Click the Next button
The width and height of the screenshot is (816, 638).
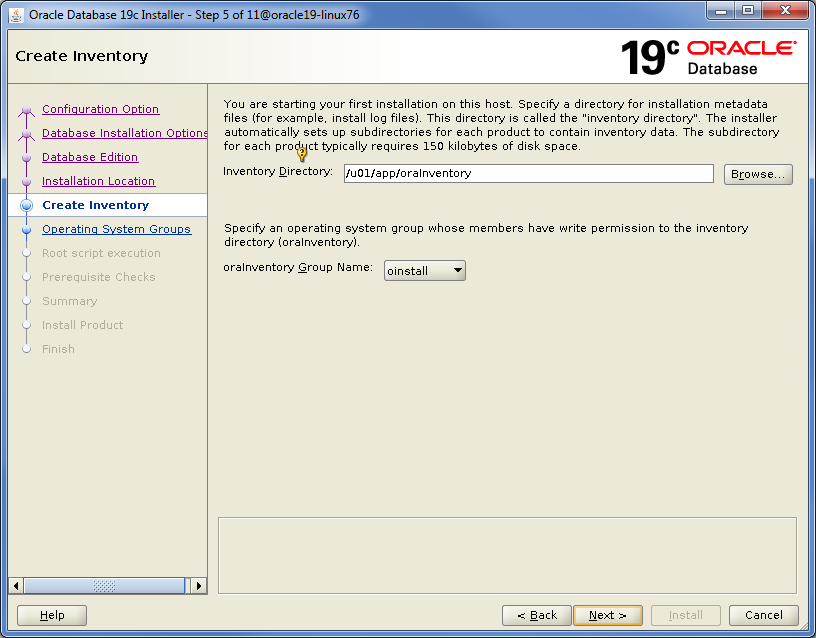click(x=608, y=615)
